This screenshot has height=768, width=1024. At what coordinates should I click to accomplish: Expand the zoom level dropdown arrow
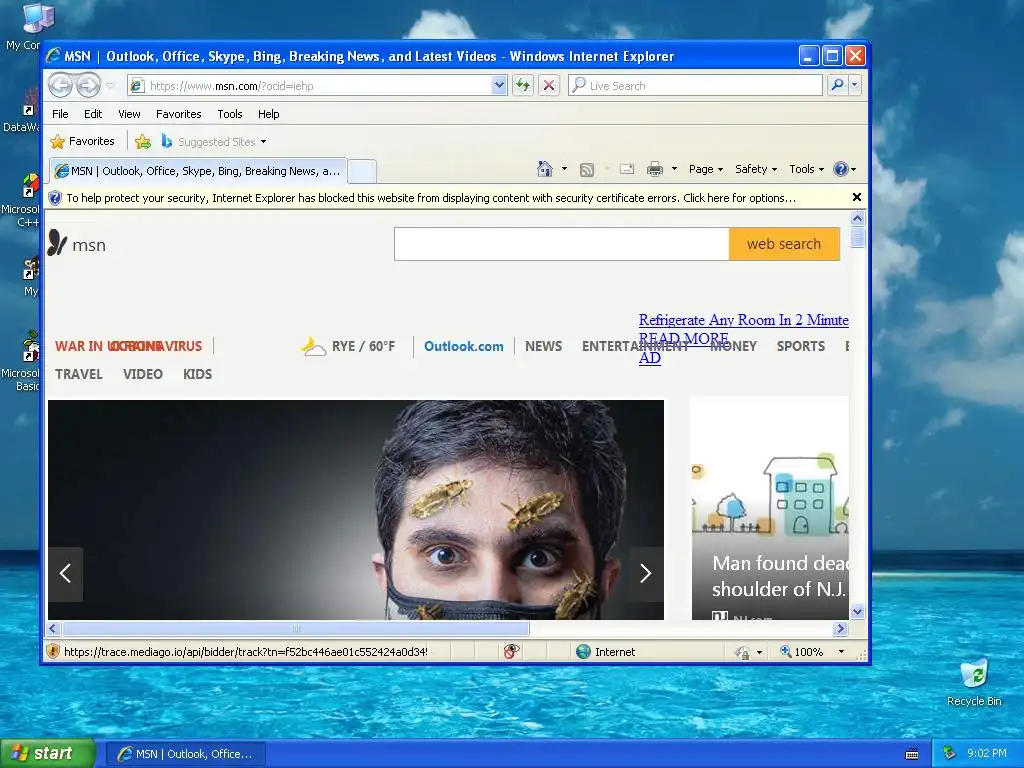click(841, 652)
